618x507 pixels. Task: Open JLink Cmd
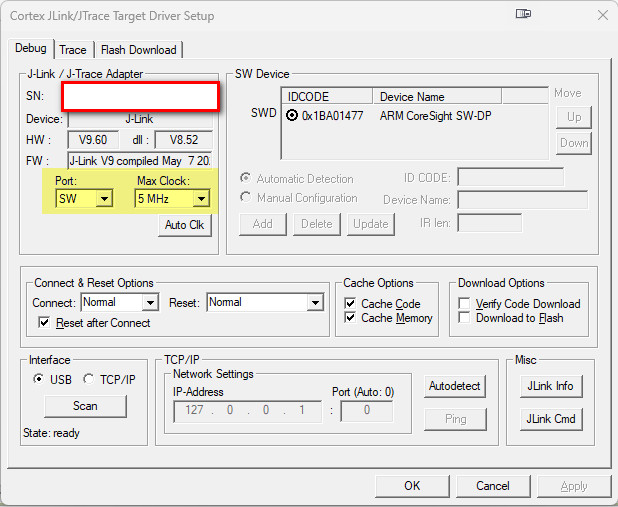click(x=551, y=419)
